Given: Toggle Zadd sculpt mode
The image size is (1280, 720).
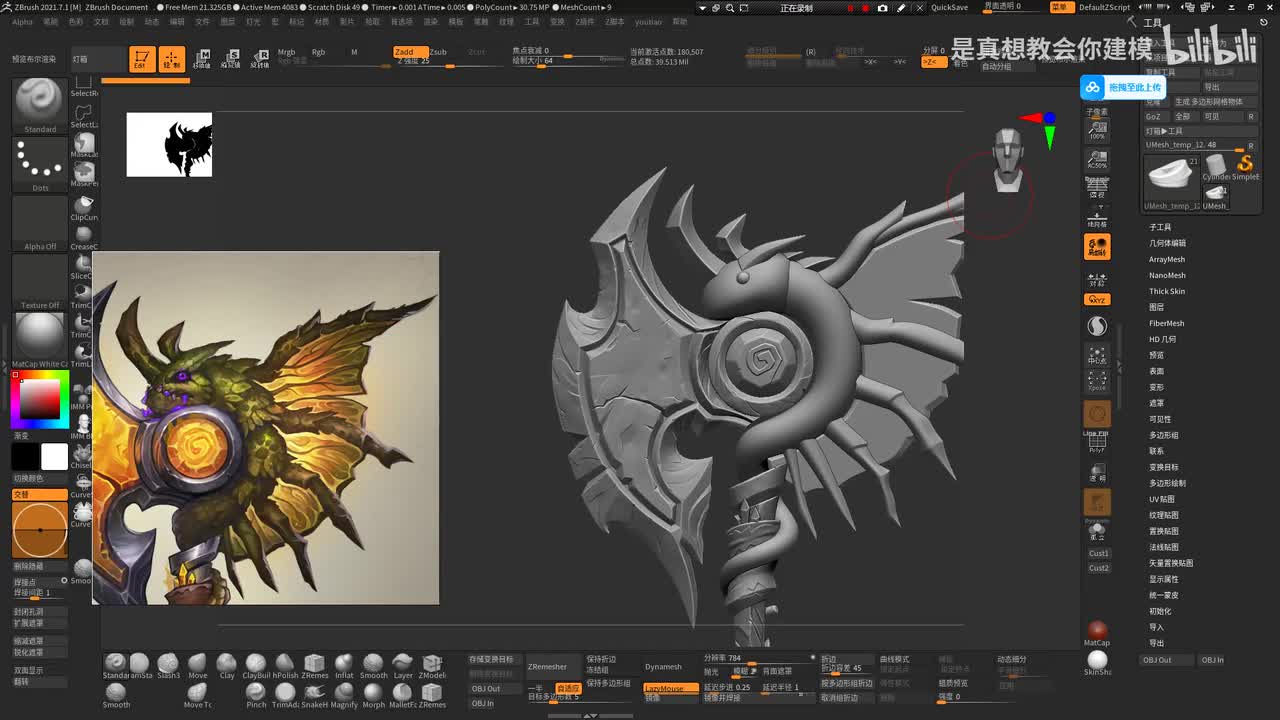Looking at the screenshot, I should [x=410, y=52].
